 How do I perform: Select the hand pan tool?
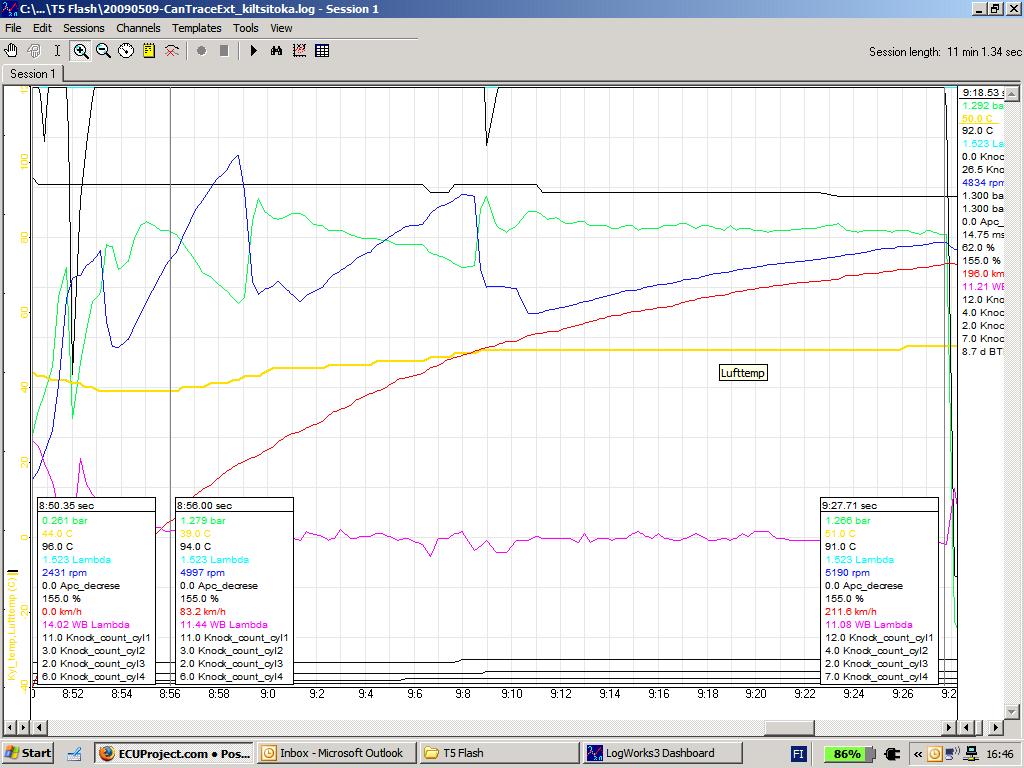pyautogui.click(x=13, y=50)
